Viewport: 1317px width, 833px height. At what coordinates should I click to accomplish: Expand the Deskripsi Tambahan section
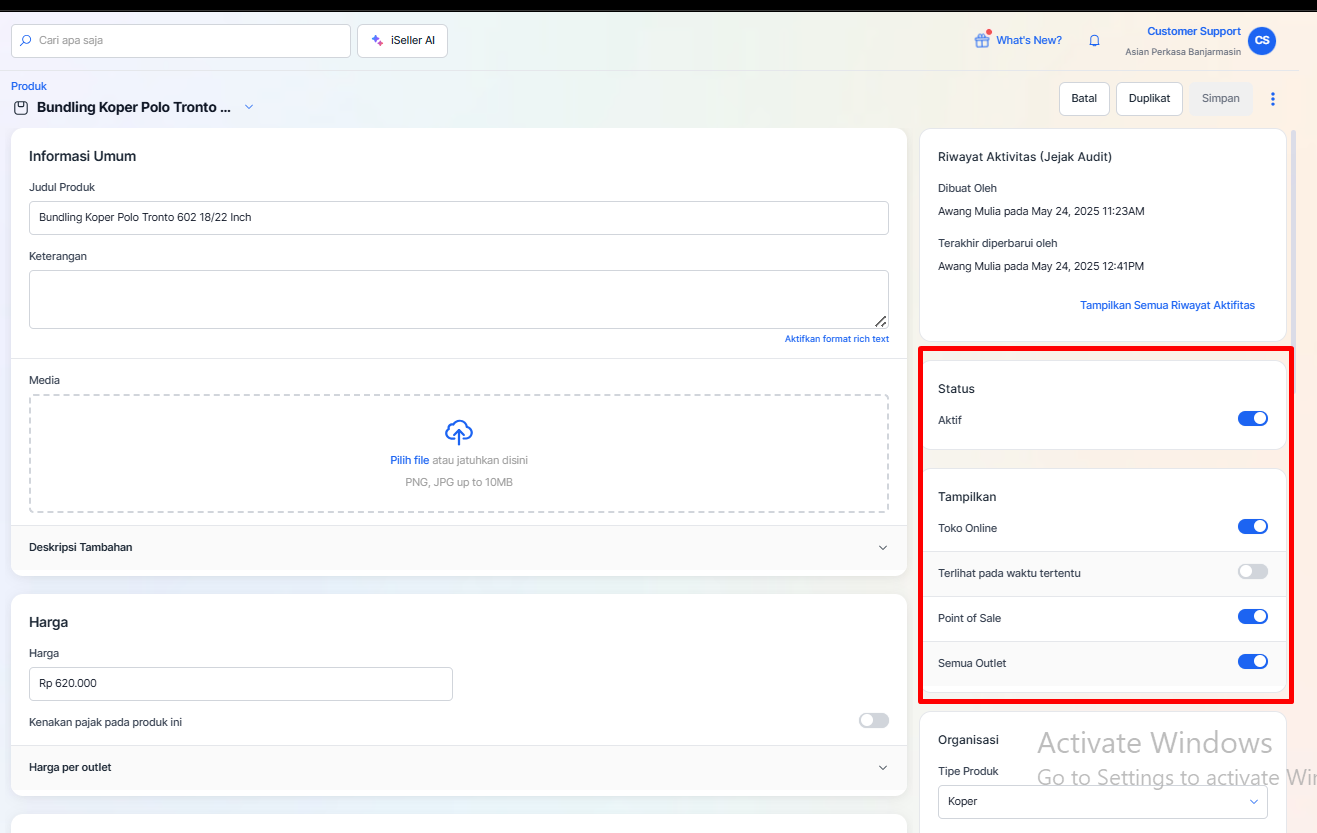882,548
